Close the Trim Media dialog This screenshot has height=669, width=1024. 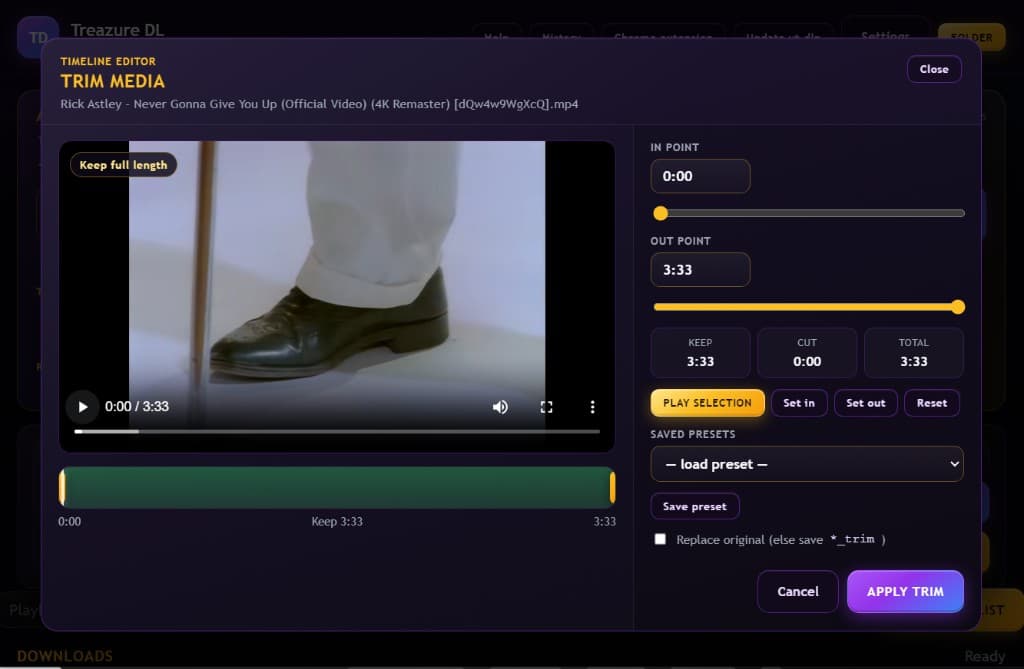tap(934, 69)
